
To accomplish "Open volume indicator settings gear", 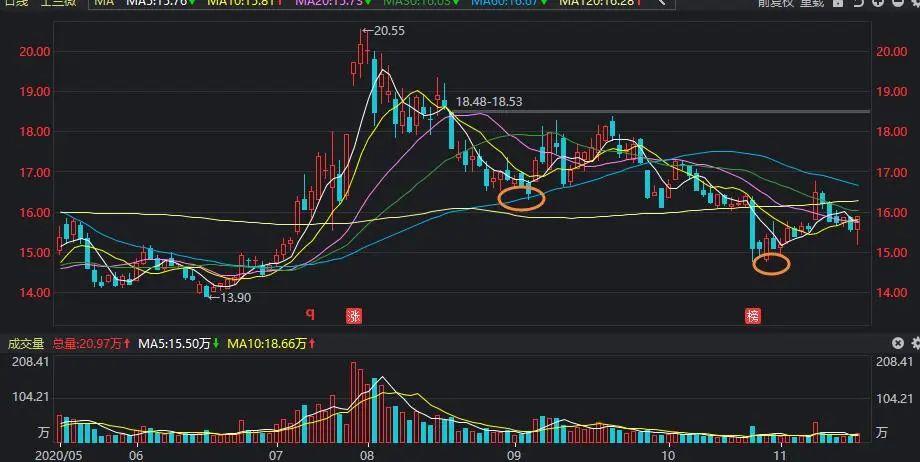I will (915, 343).
